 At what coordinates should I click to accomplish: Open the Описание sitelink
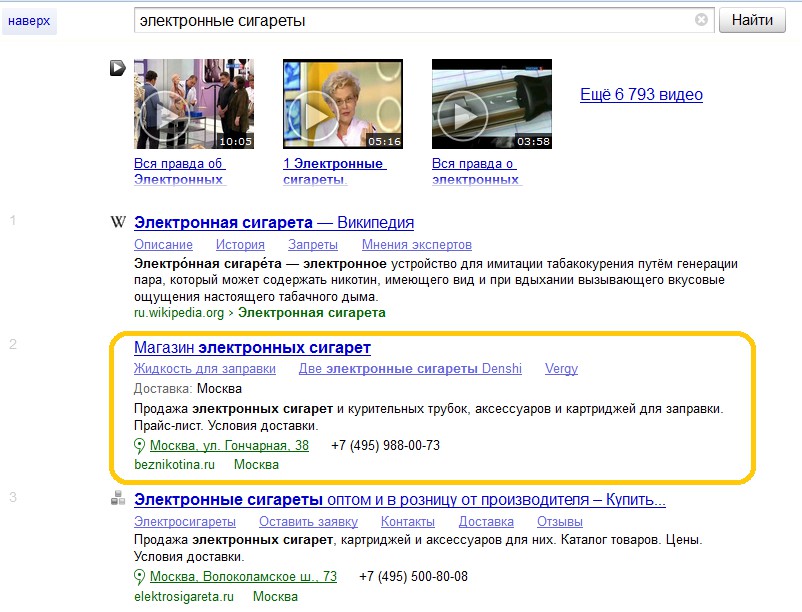(x=163, y=244)
